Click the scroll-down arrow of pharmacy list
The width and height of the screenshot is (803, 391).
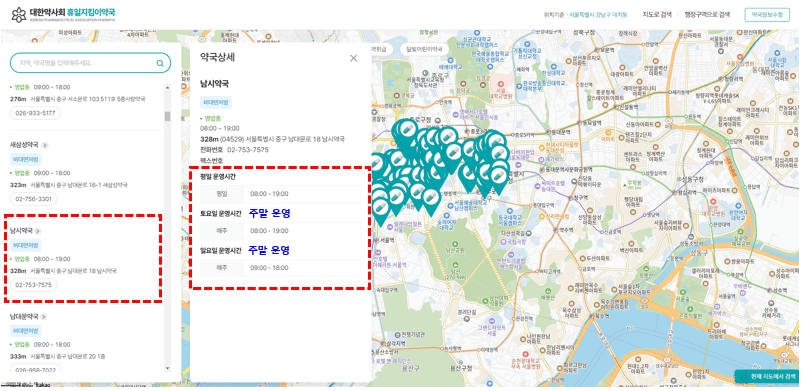click(x=167, y=368)
